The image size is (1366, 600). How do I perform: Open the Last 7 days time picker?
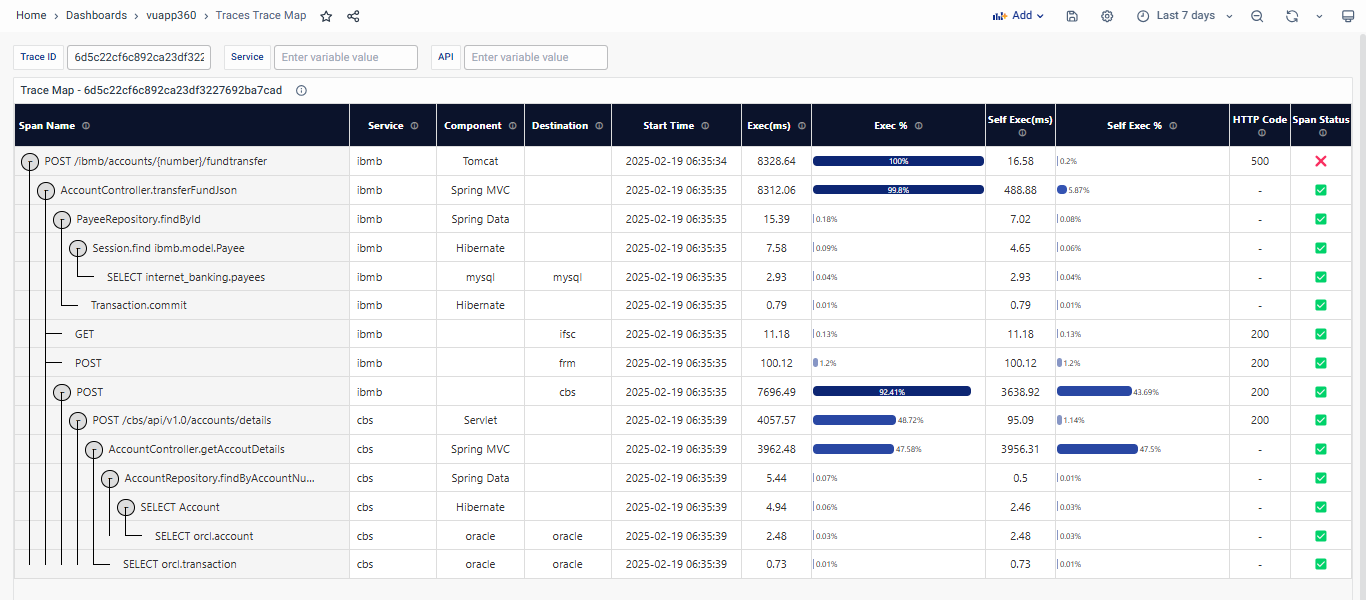[x=1185, y=16]
